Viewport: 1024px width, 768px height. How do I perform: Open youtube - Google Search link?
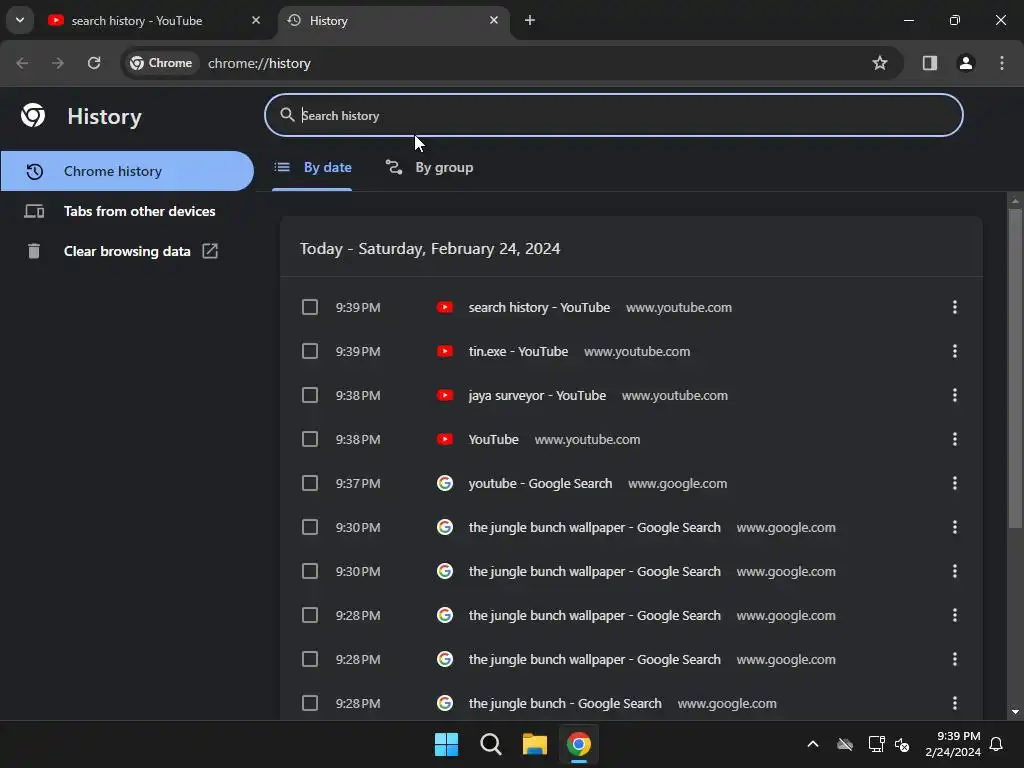[x=540, y=484]
